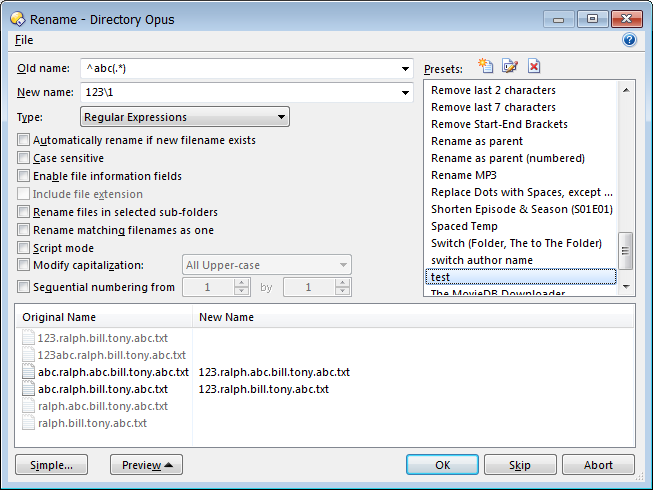Click the Original Name column header
Image resolution: width=653 pixels, height=490 pixels.
pos(103,317)
